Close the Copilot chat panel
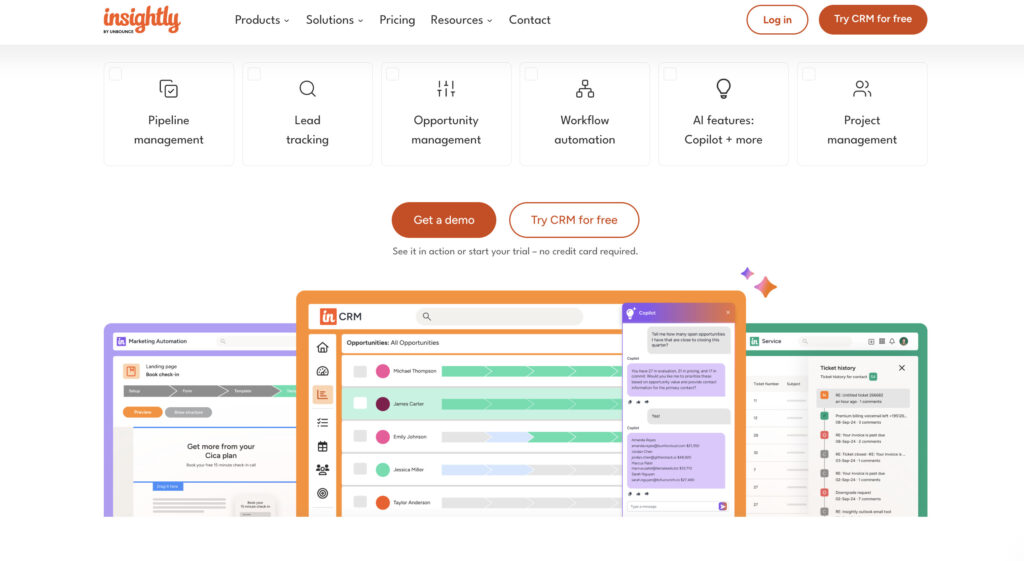 click(728, 313)
